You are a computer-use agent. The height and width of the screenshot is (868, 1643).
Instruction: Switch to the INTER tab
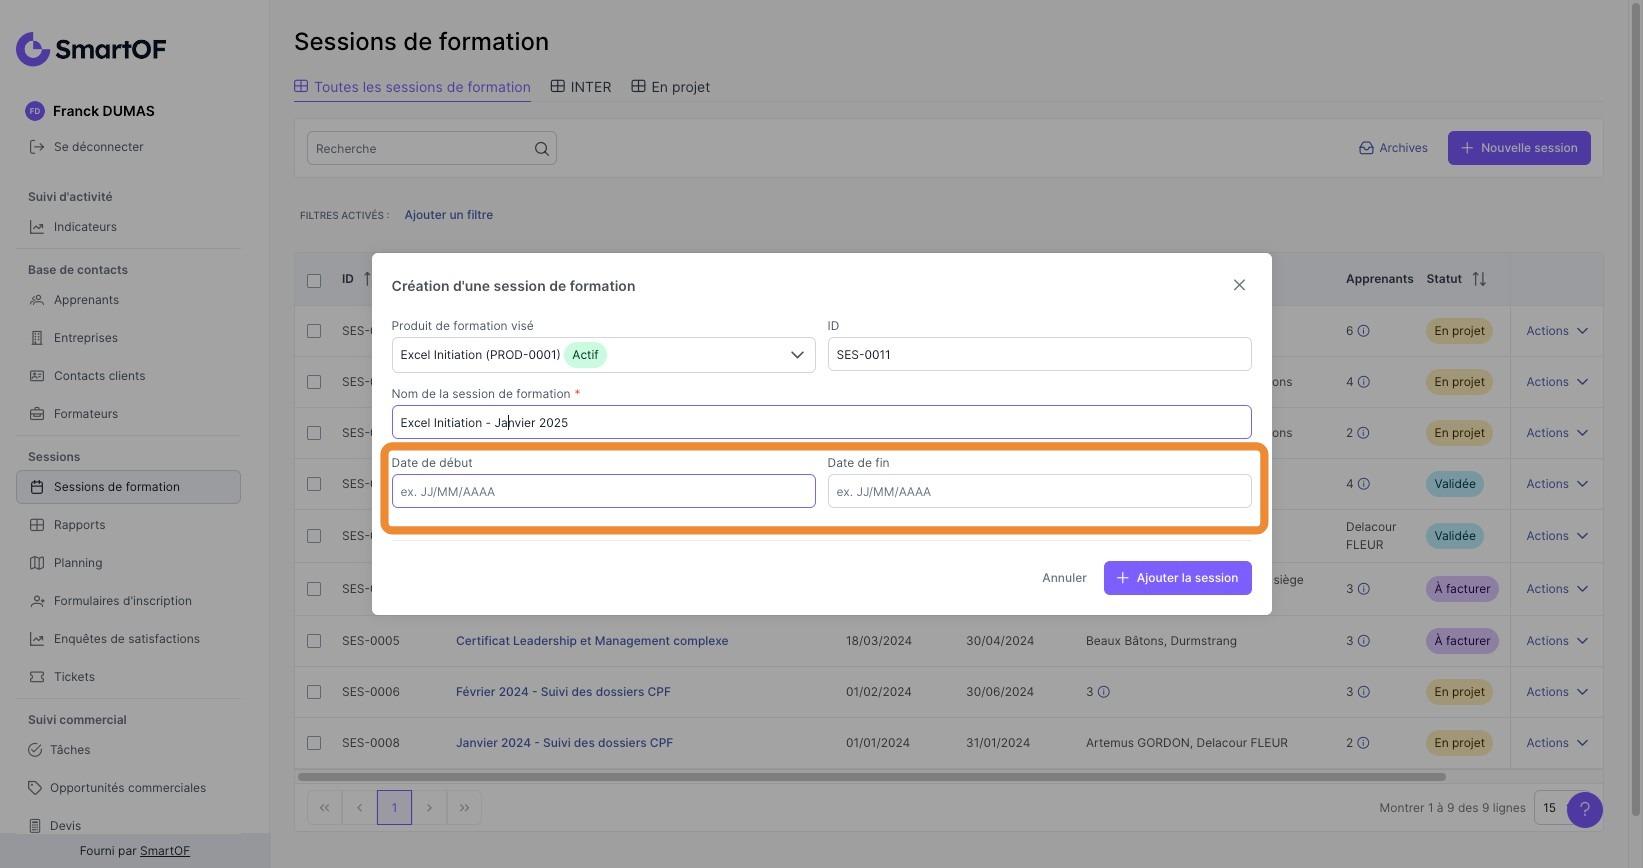(581, 87)
